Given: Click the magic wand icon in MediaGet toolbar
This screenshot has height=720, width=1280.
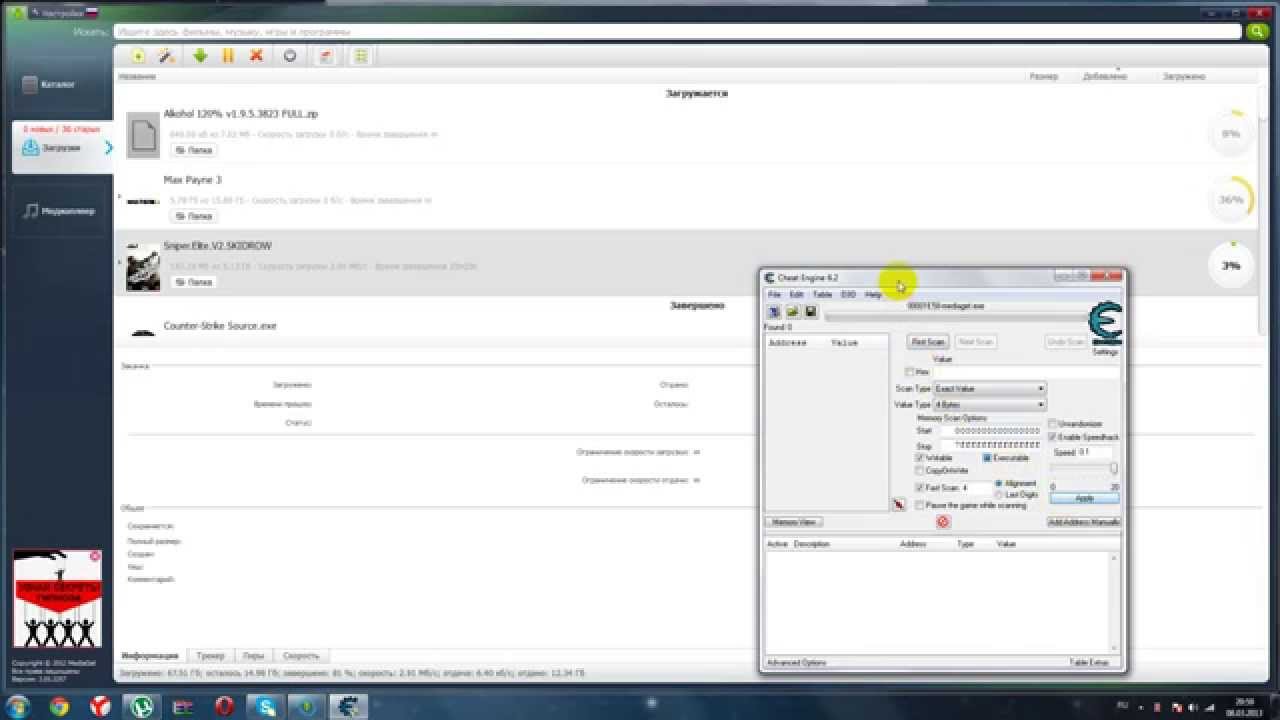Looking at the screenshot, I should point(167,56).
